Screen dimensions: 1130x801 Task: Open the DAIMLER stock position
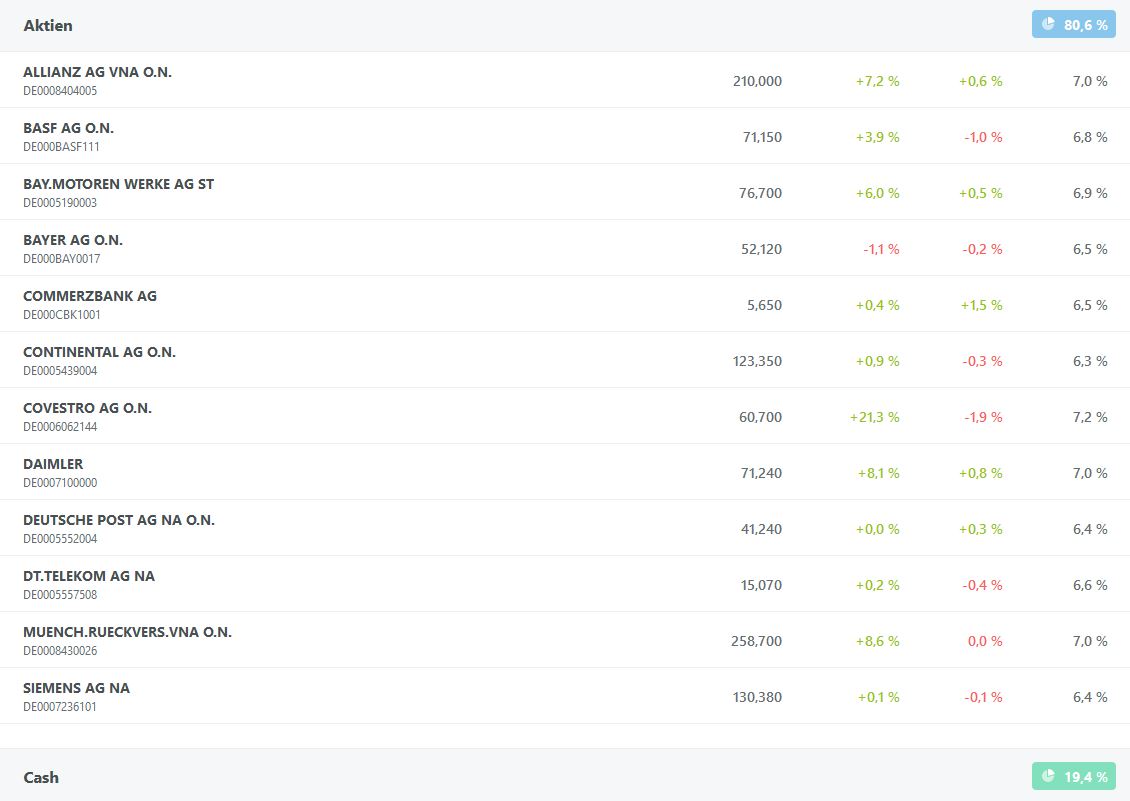(x=53, y=464)
